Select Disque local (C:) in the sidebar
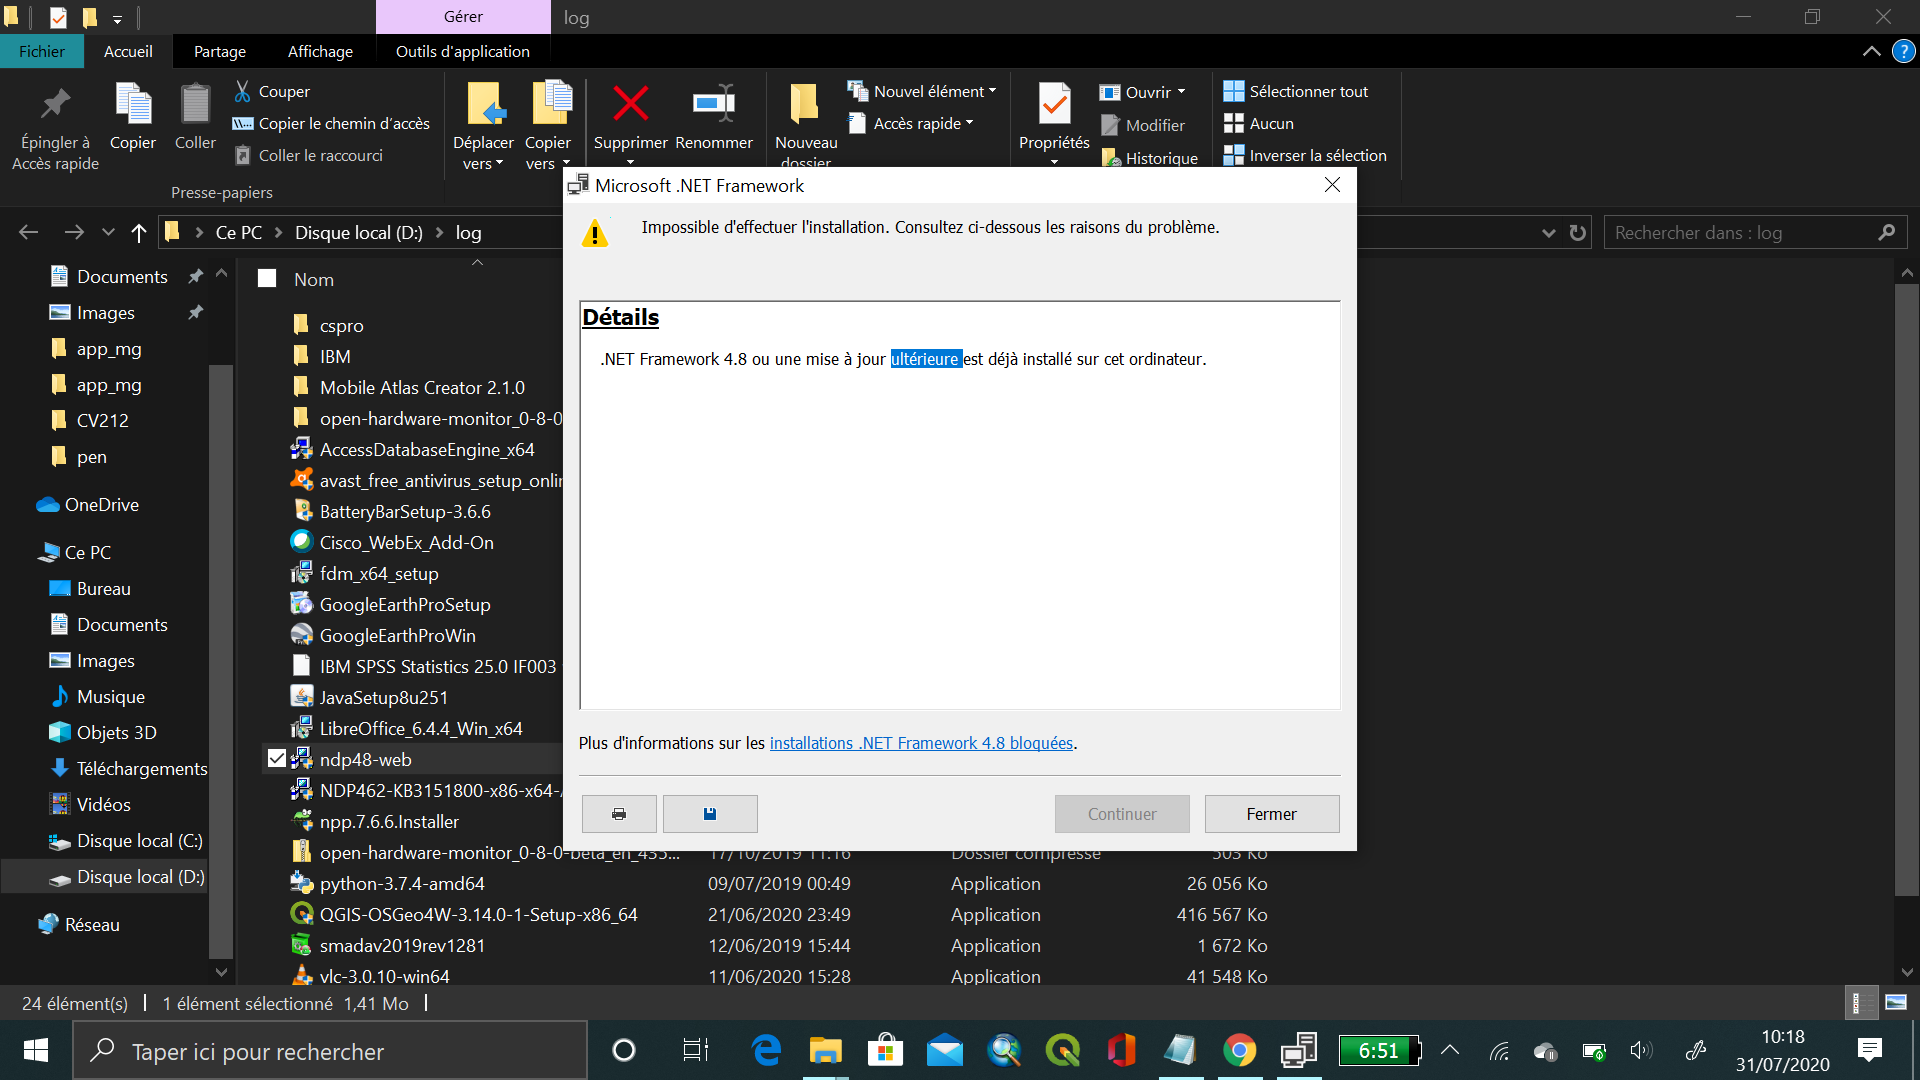The width and height of the screenshot is (1920, 1080). (x=126, y=841)
